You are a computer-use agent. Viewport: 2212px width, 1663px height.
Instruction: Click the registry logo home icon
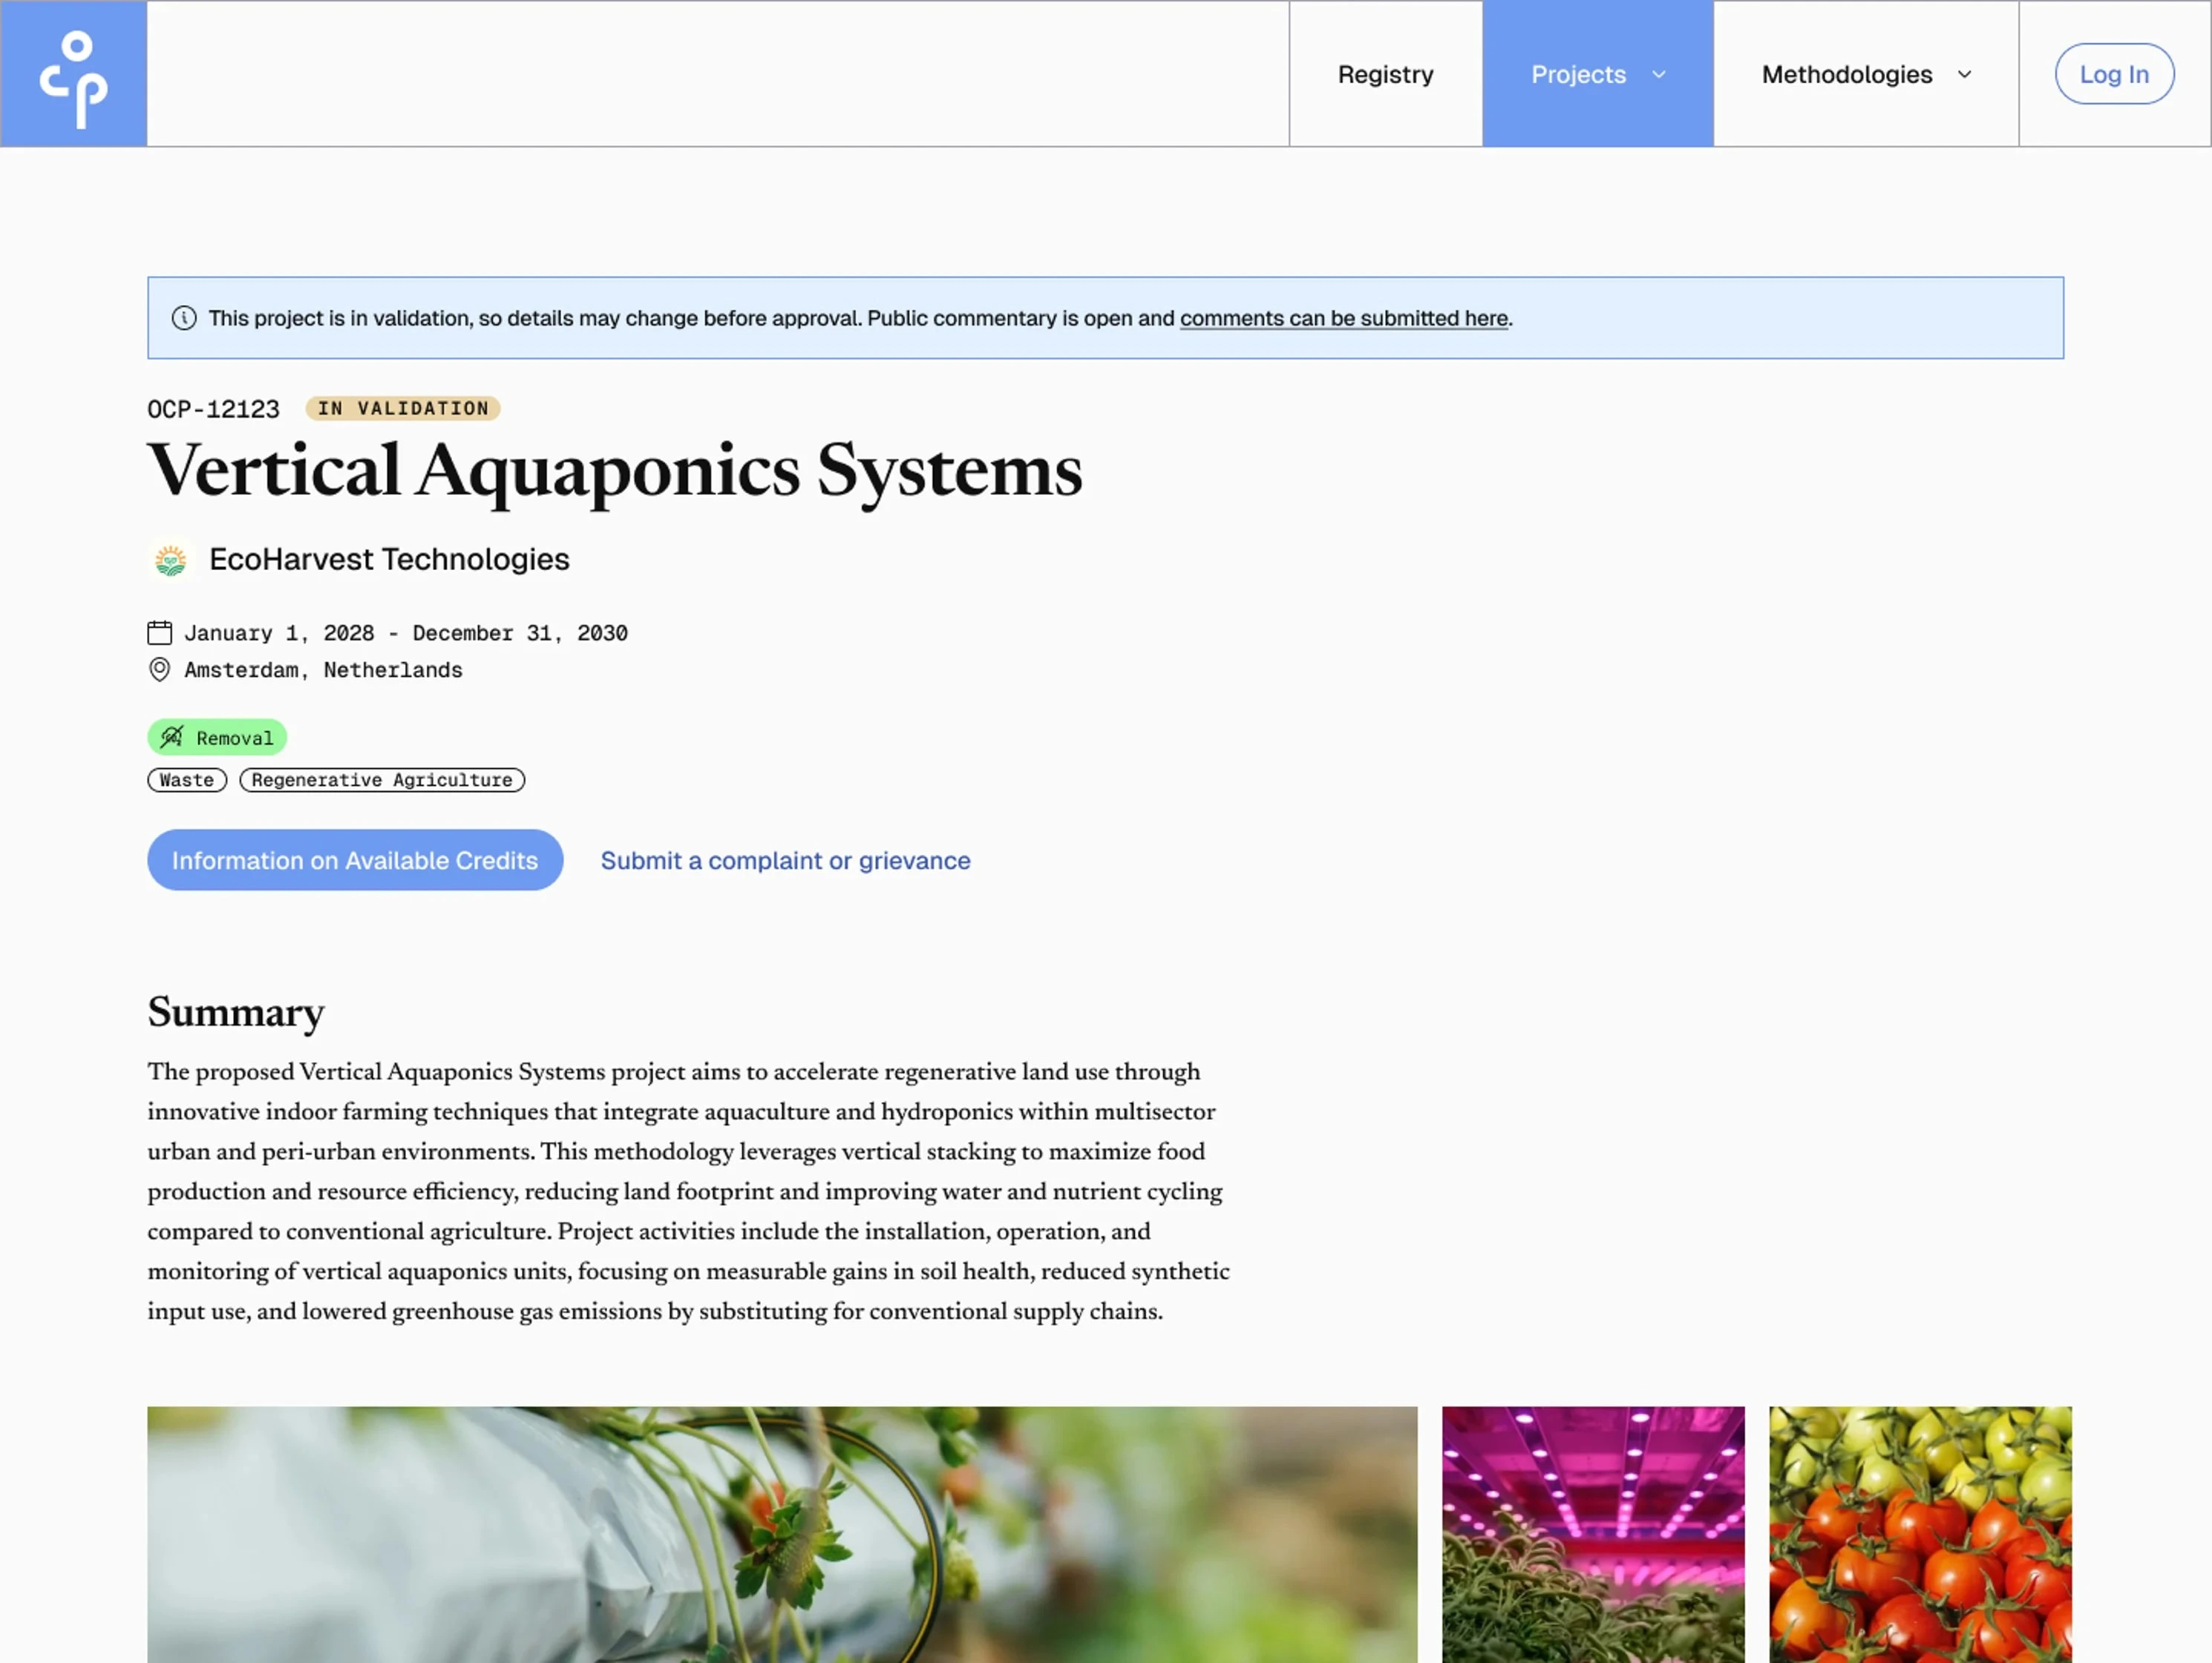(x=73, y=74)
